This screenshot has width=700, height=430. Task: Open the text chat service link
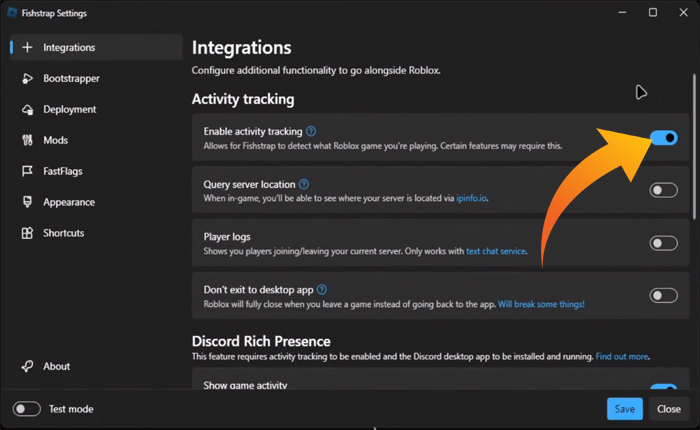pos(496,251)
